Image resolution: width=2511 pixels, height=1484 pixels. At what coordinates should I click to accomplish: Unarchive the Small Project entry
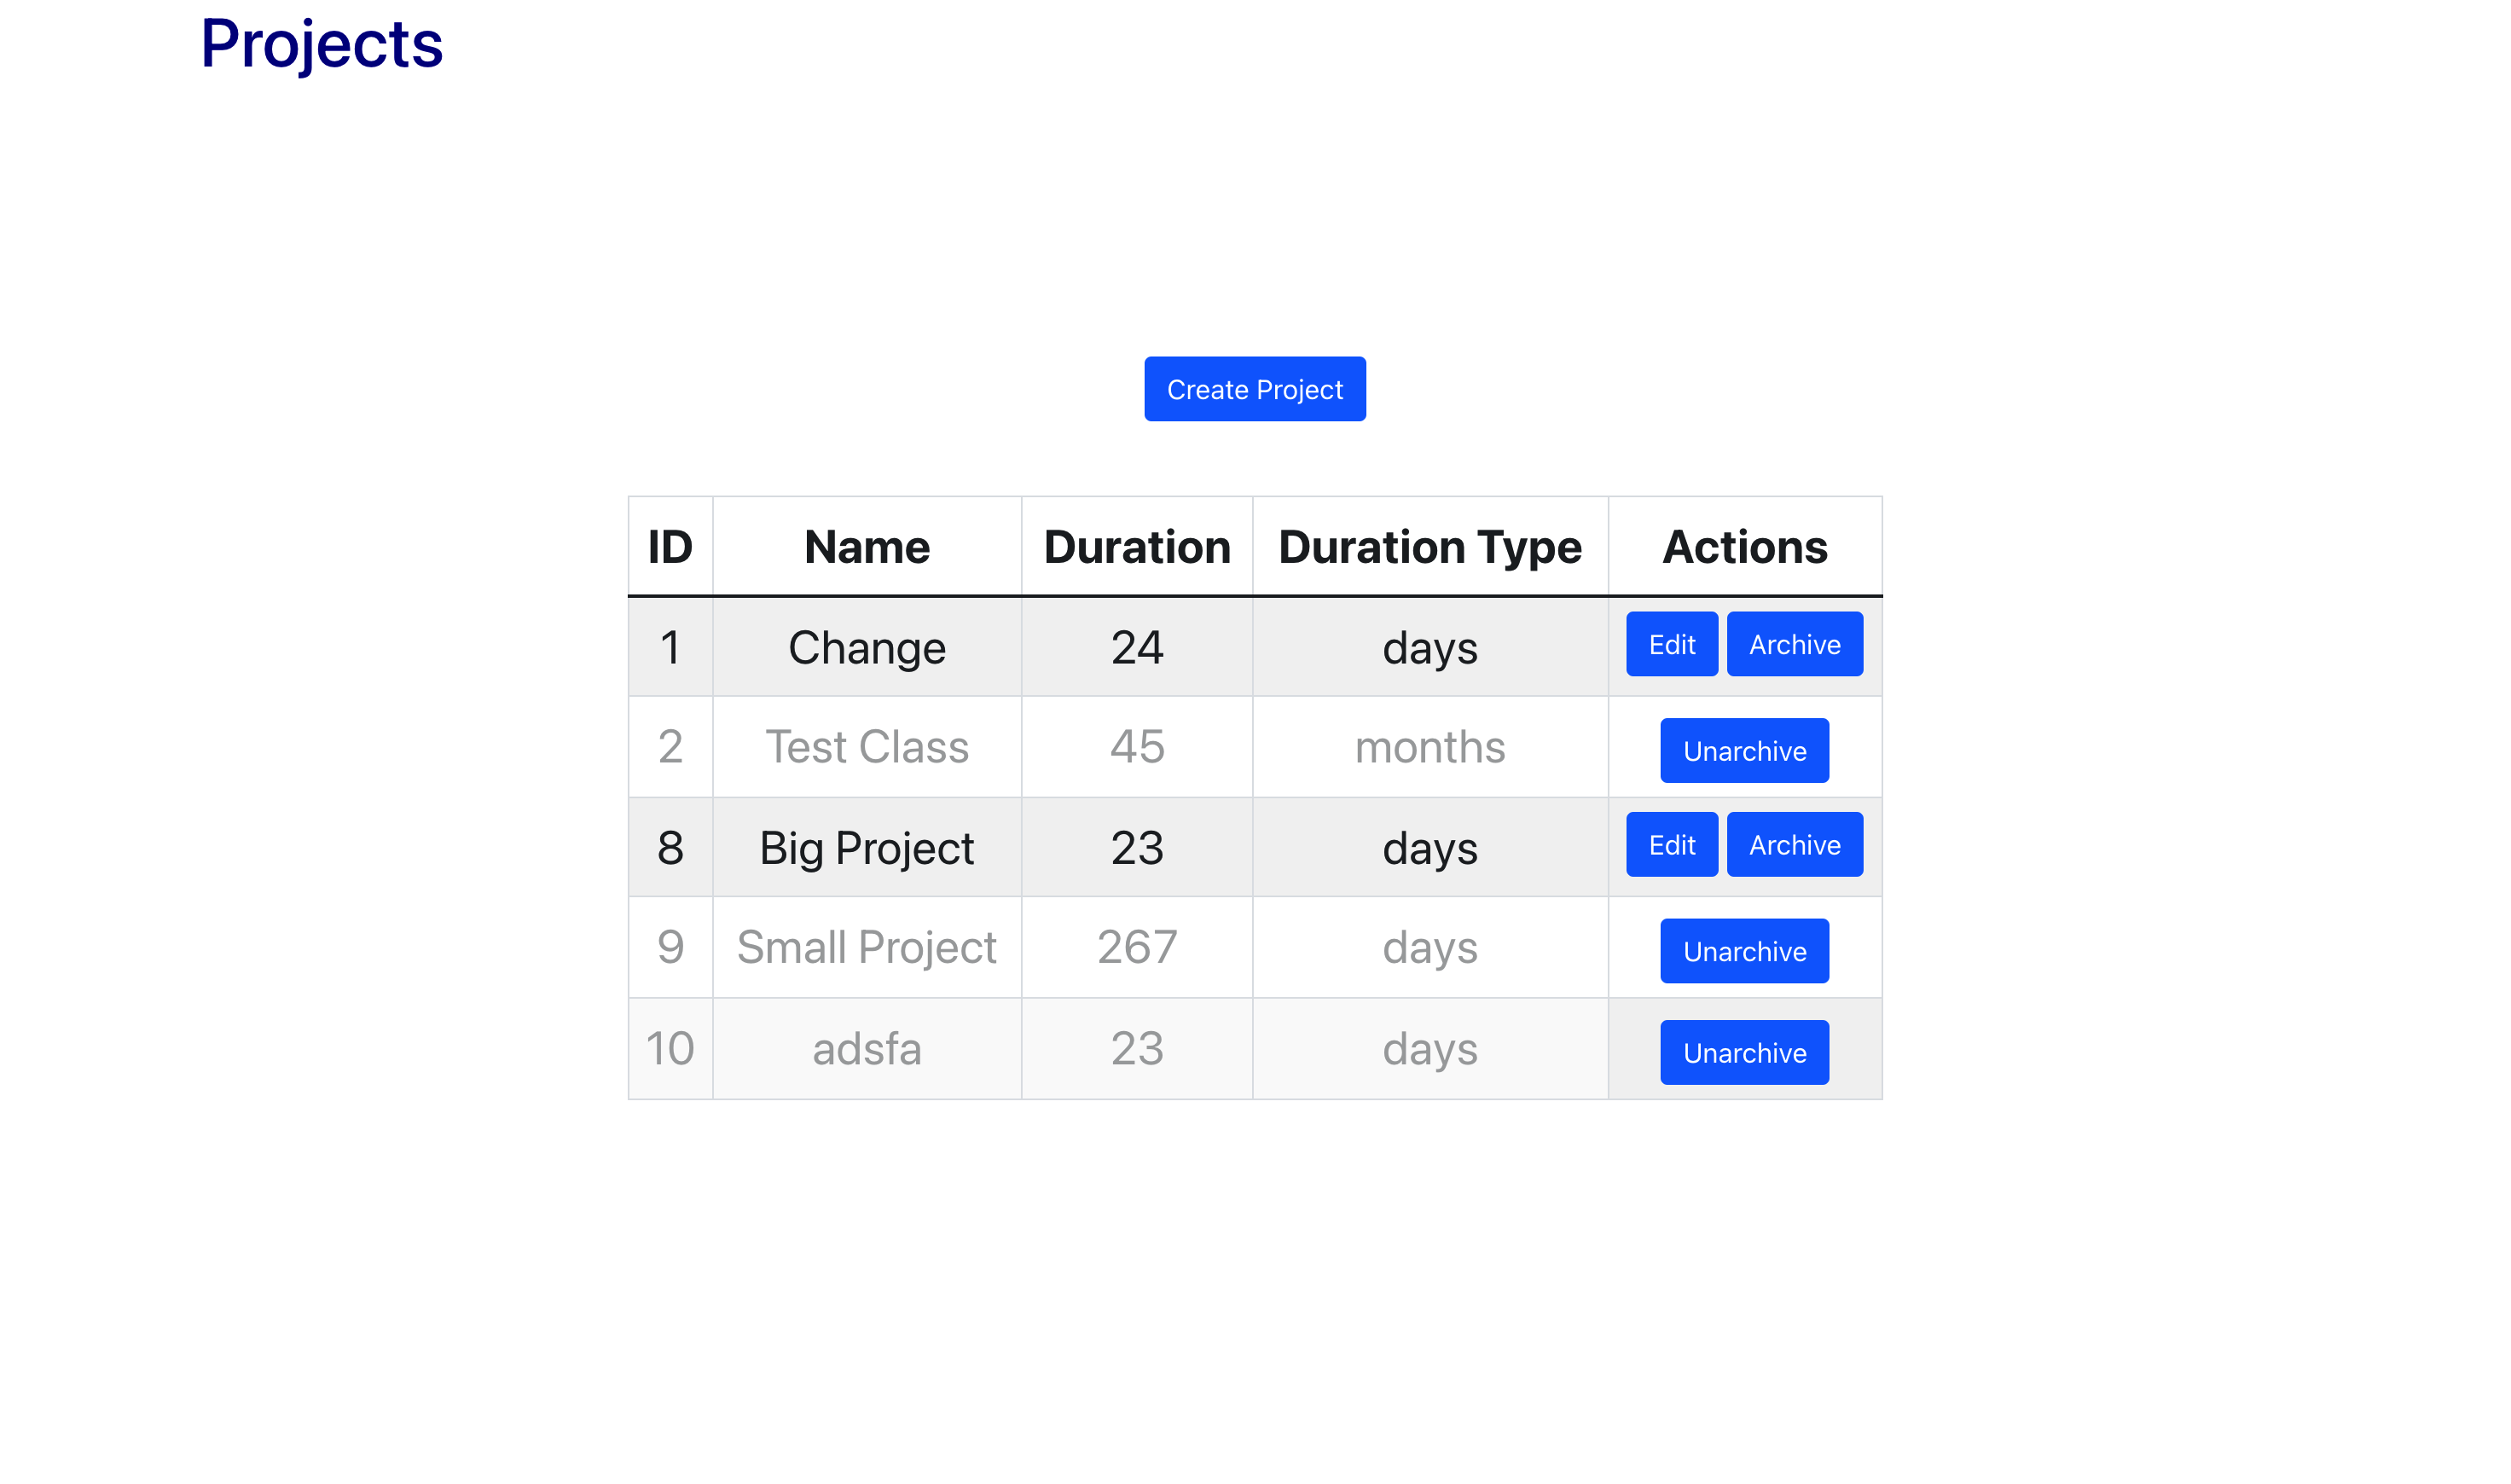1744,951
